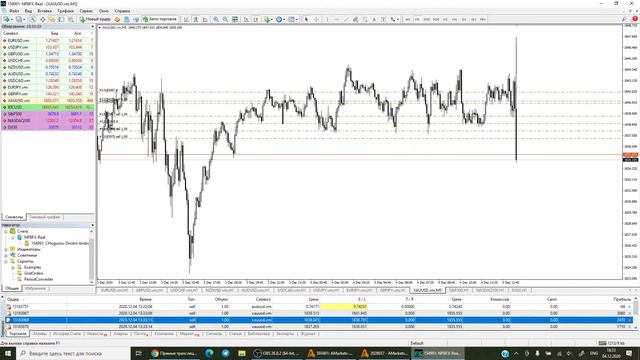Open the Вставка menu
640x360 pixels.
(x=44, y=11)
